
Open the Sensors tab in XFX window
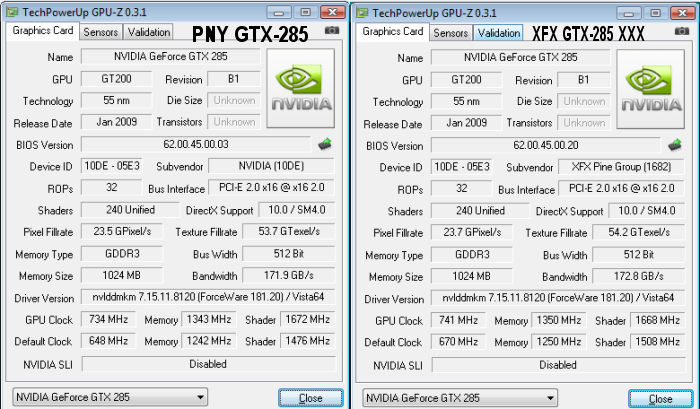click(450, 33)
